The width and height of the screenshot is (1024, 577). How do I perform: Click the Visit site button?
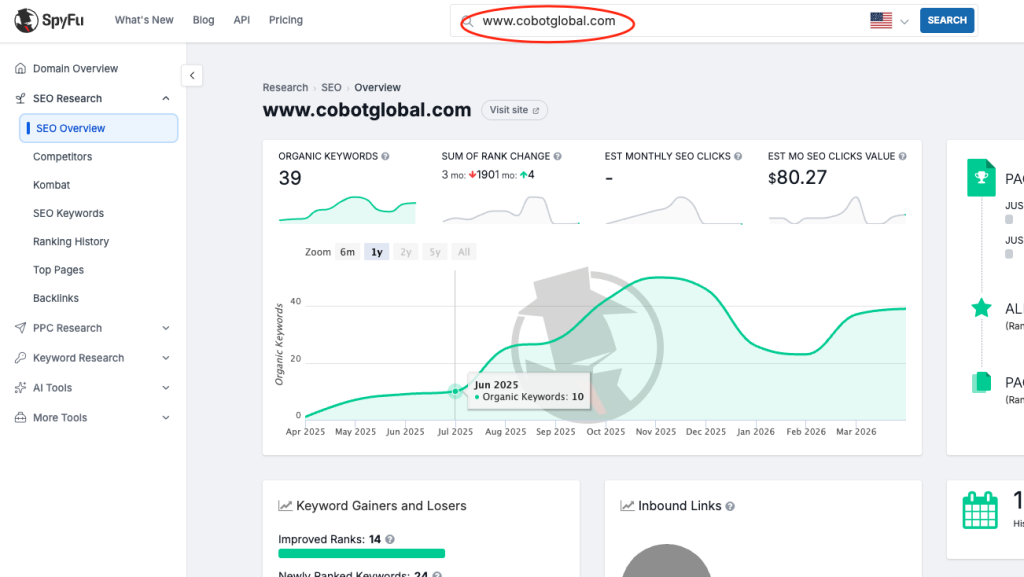pos(514,110)
